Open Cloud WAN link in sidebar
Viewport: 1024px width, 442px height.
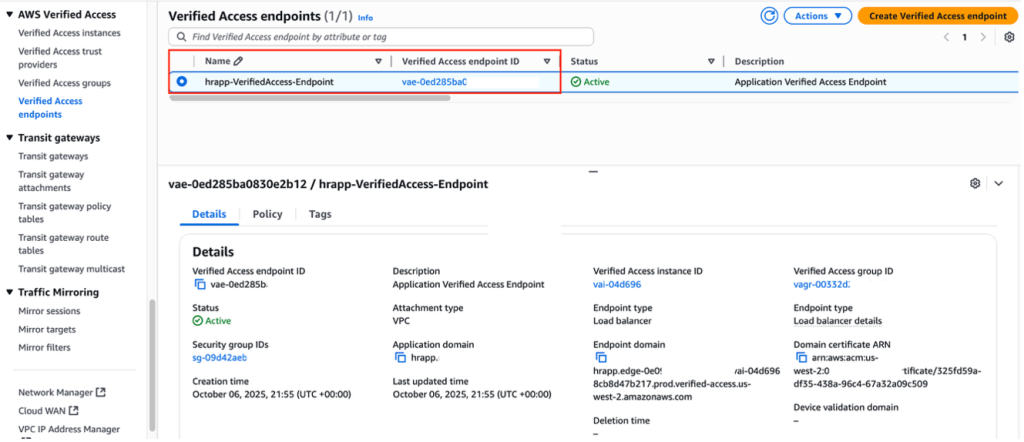coord(42,411)
